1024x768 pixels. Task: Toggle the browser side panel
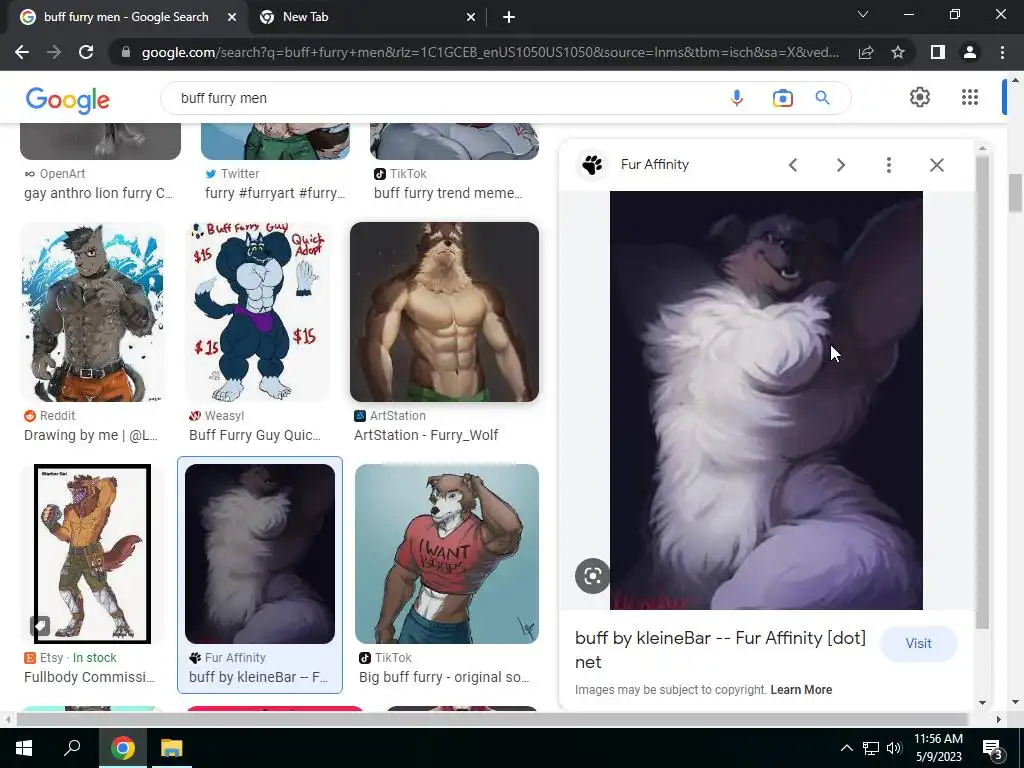pos(938,52)
